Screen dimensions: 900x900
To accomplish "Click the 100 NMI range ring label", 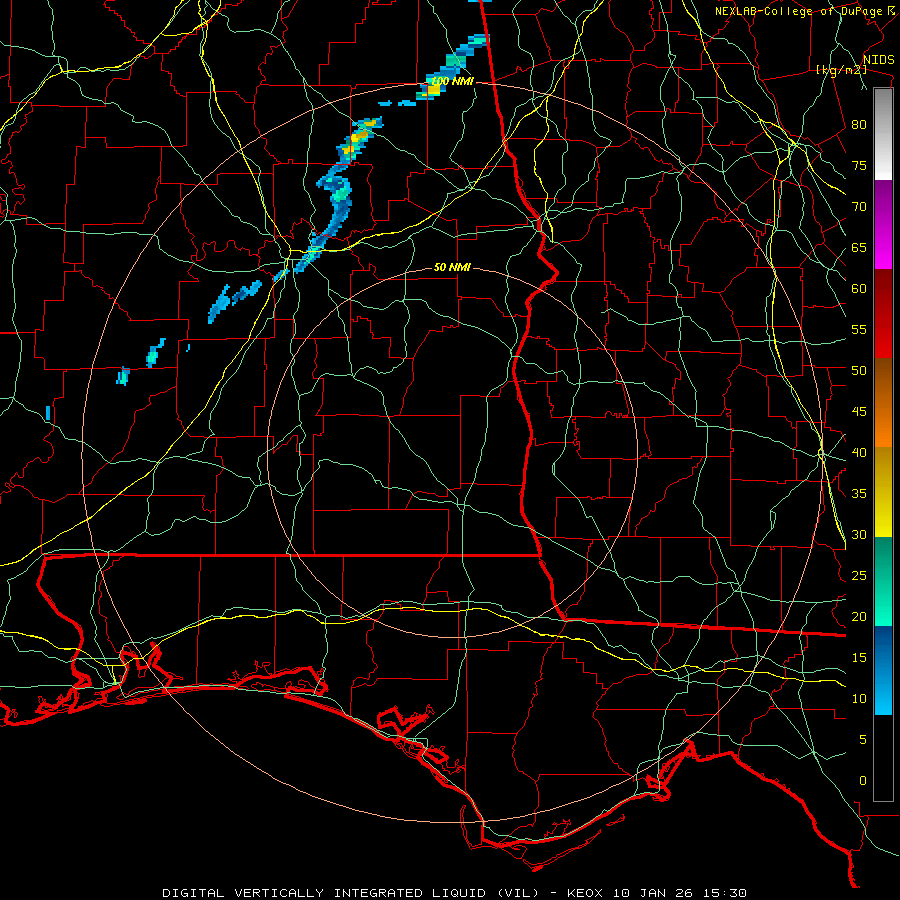I will [x=452, y=82].
